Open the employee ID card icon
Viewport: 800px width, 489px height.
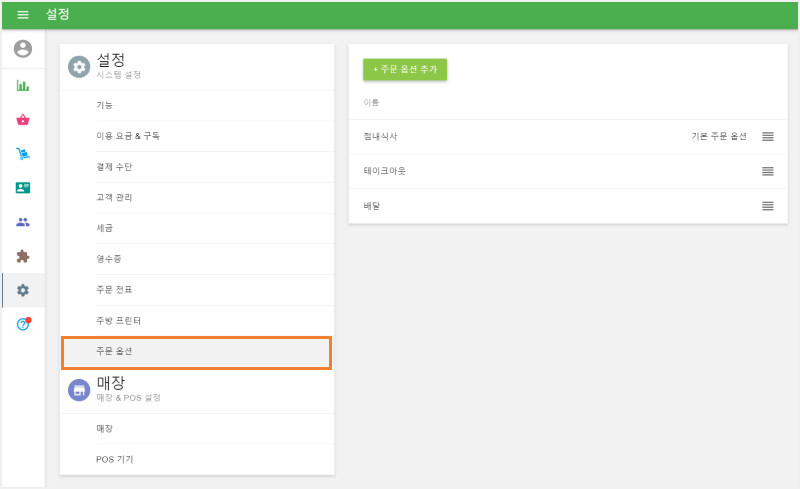coord(23,188)
